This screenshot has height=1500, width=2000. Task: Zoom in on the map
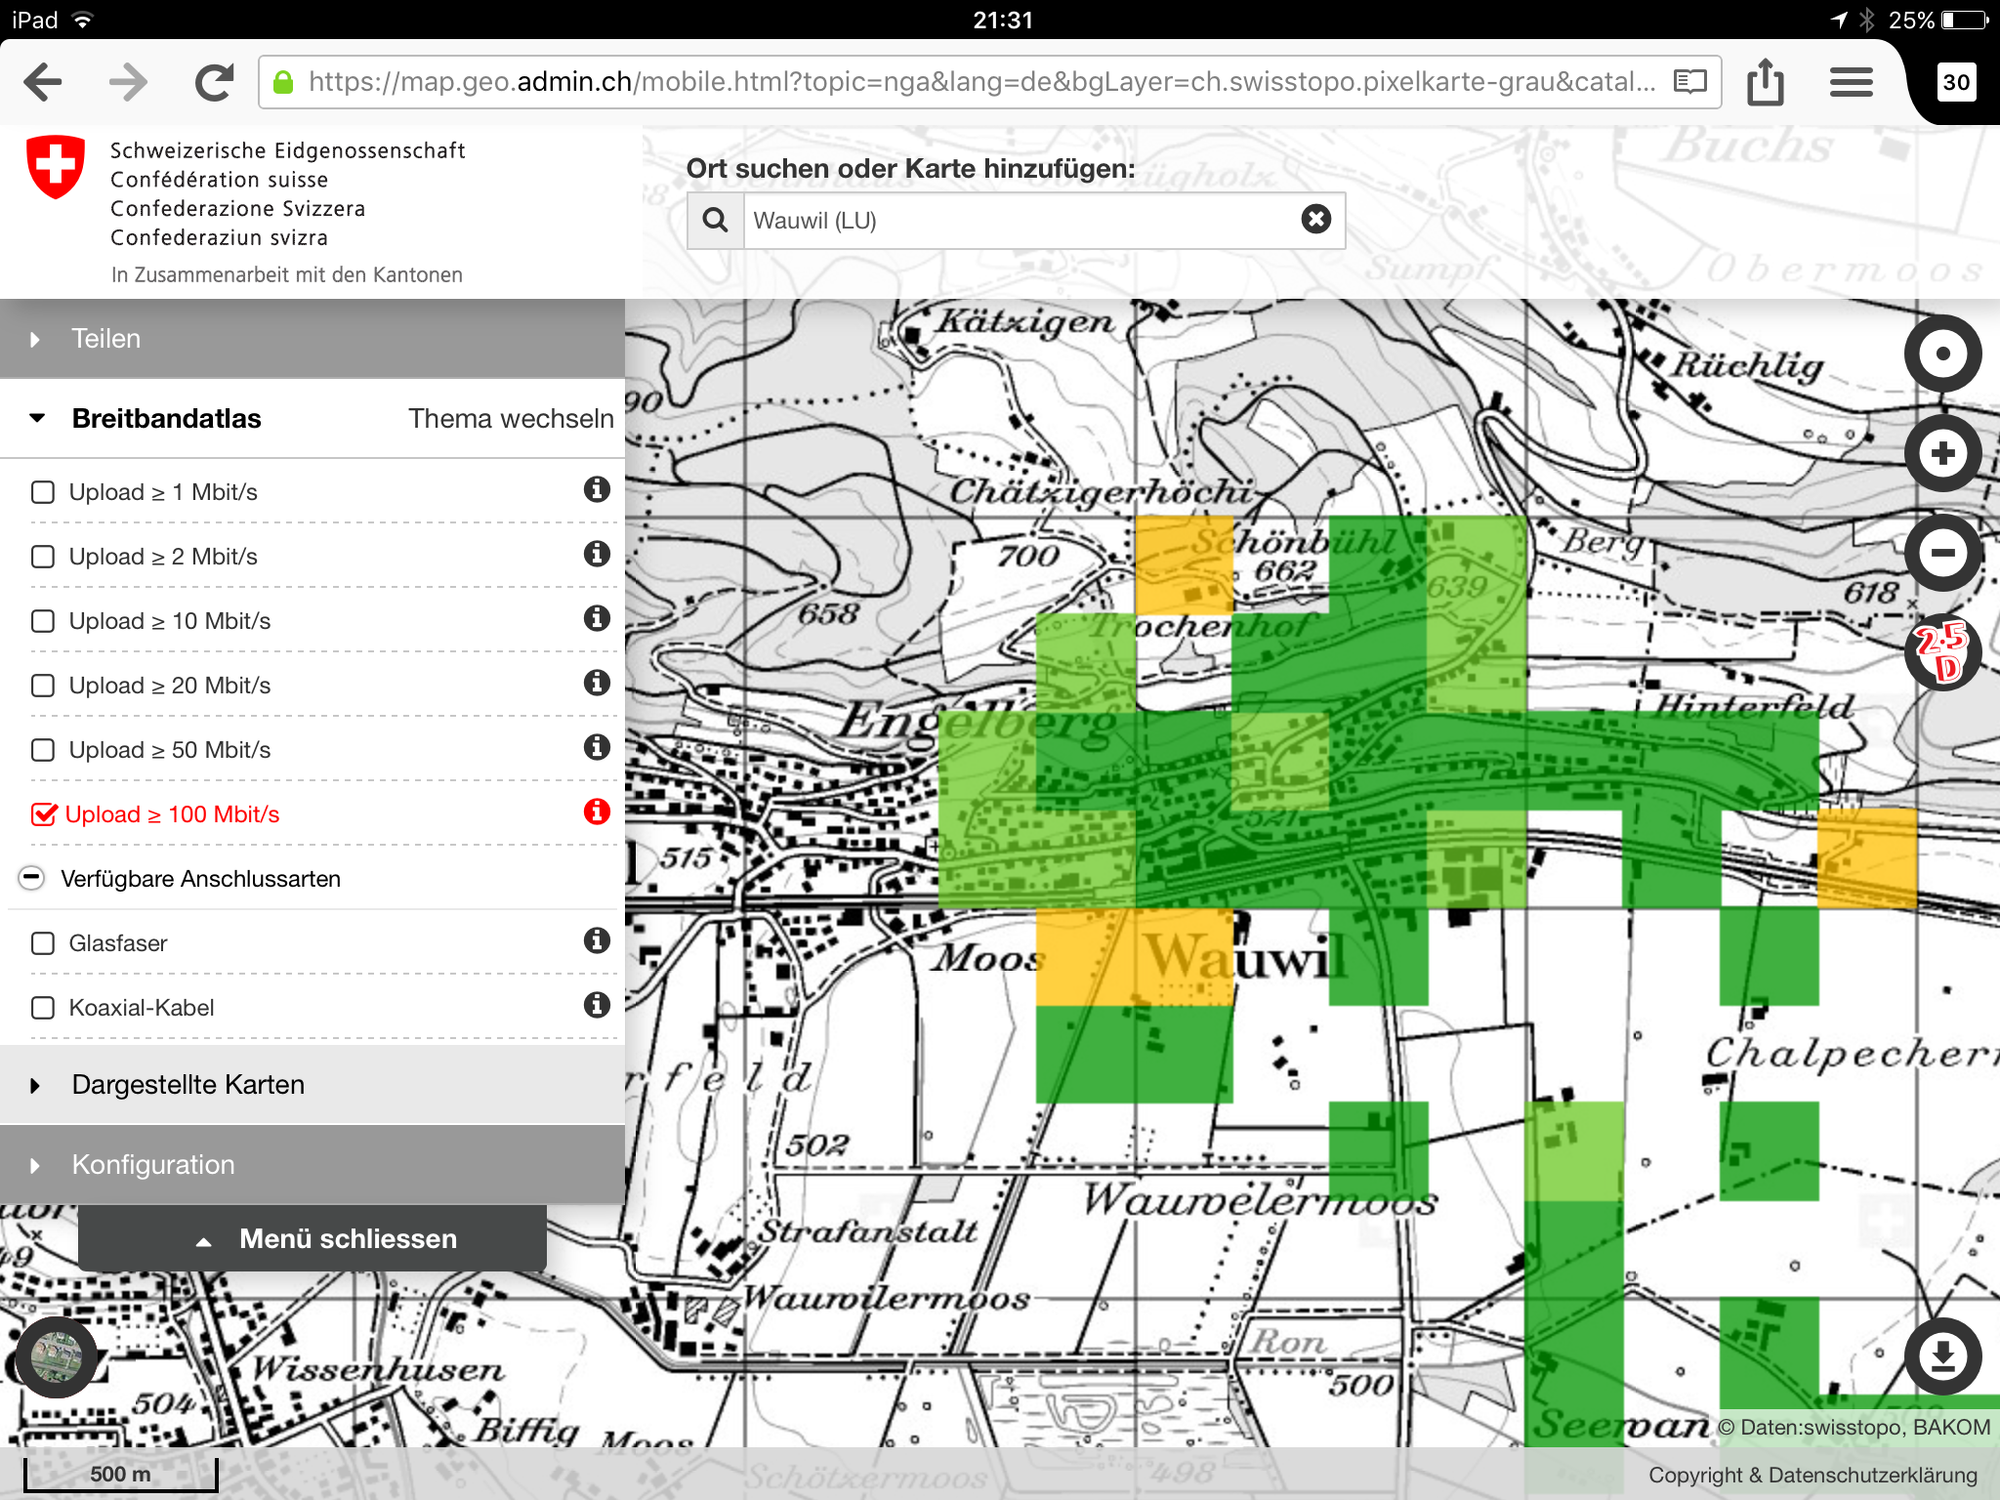(1942, 453)
